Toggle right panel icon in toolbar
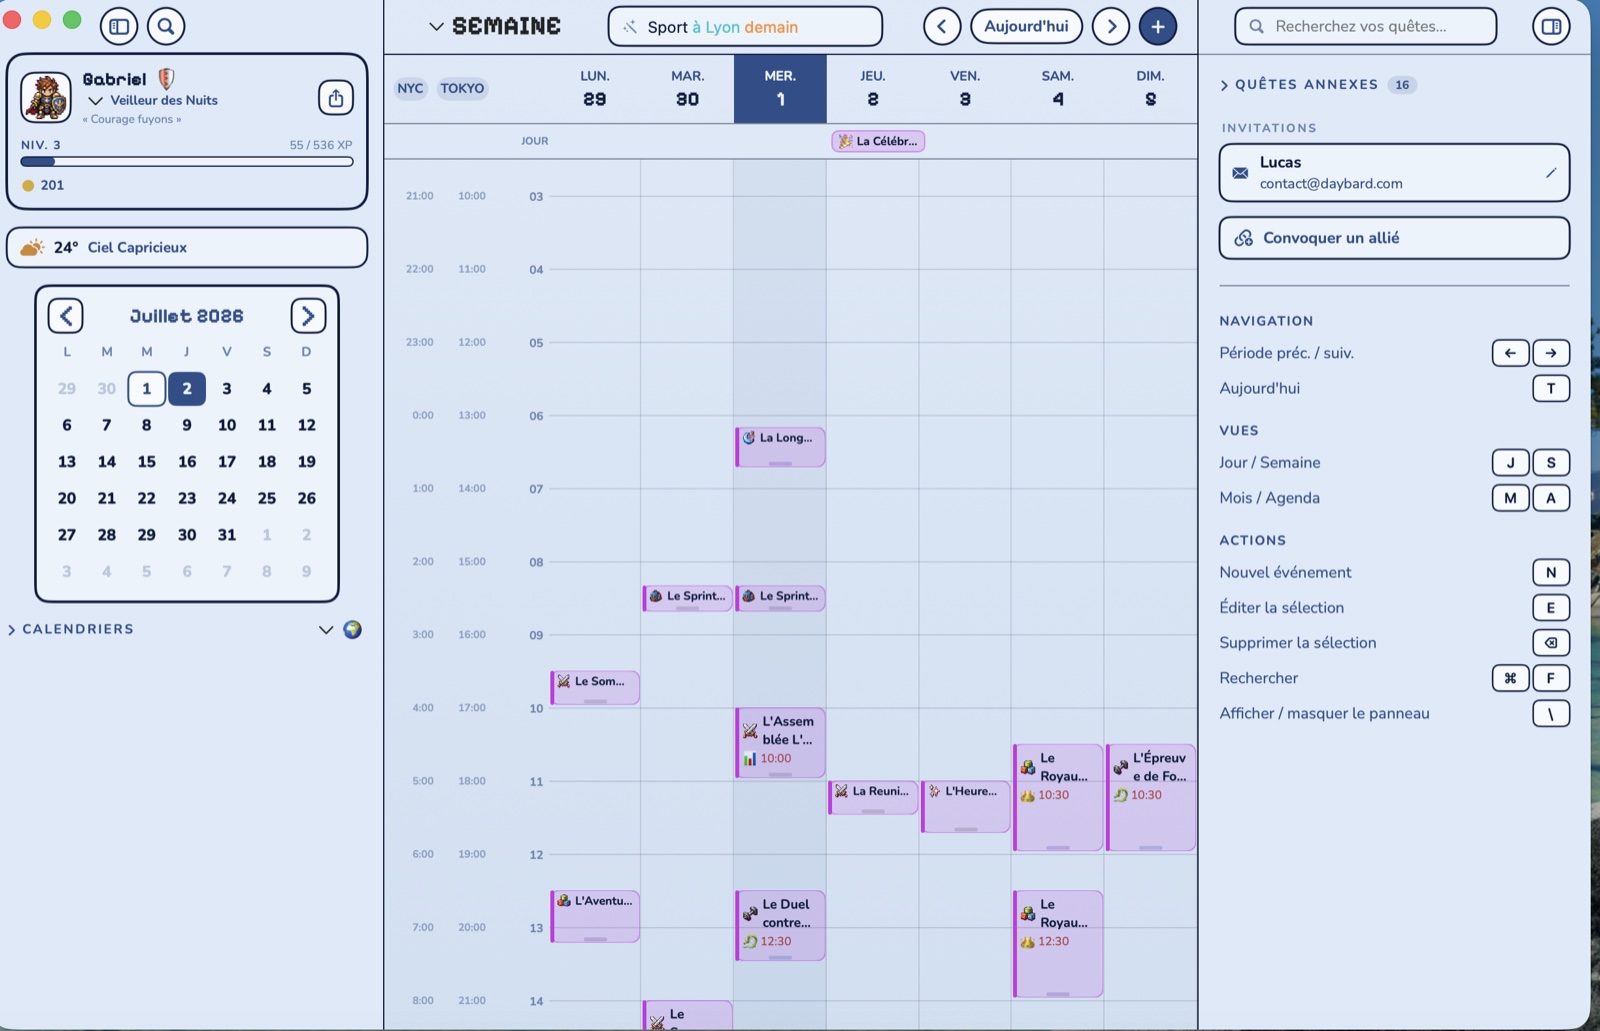Screen dimensions: 1600x1031 coord(1551,26)
